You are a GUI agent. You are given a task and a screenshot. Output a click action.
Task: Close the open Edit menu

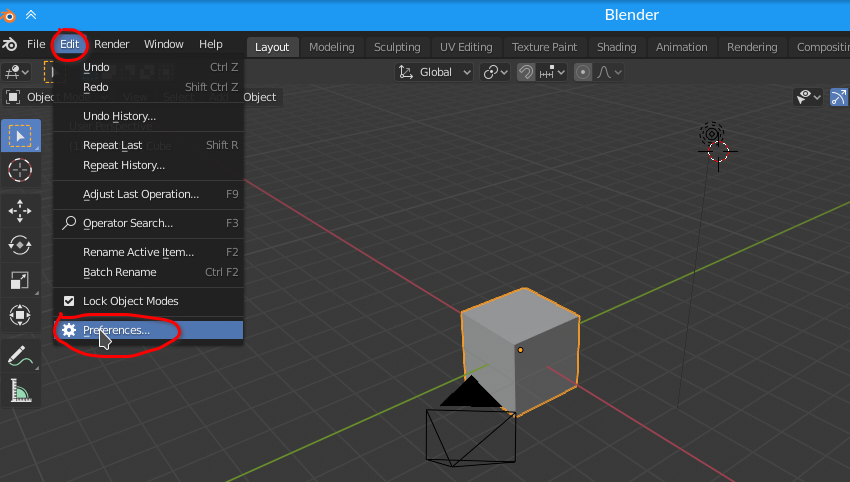point(69,44)
